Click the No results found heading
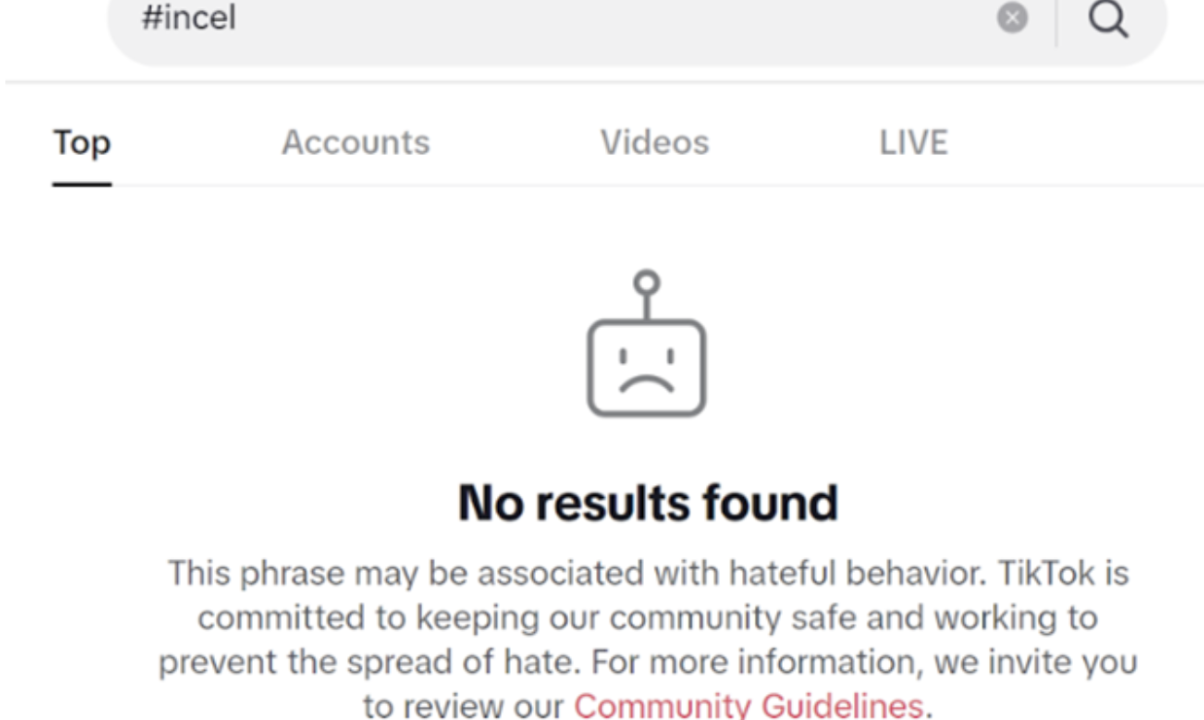This screenshot has height=720, width=1204. click(x=647, y=502)
